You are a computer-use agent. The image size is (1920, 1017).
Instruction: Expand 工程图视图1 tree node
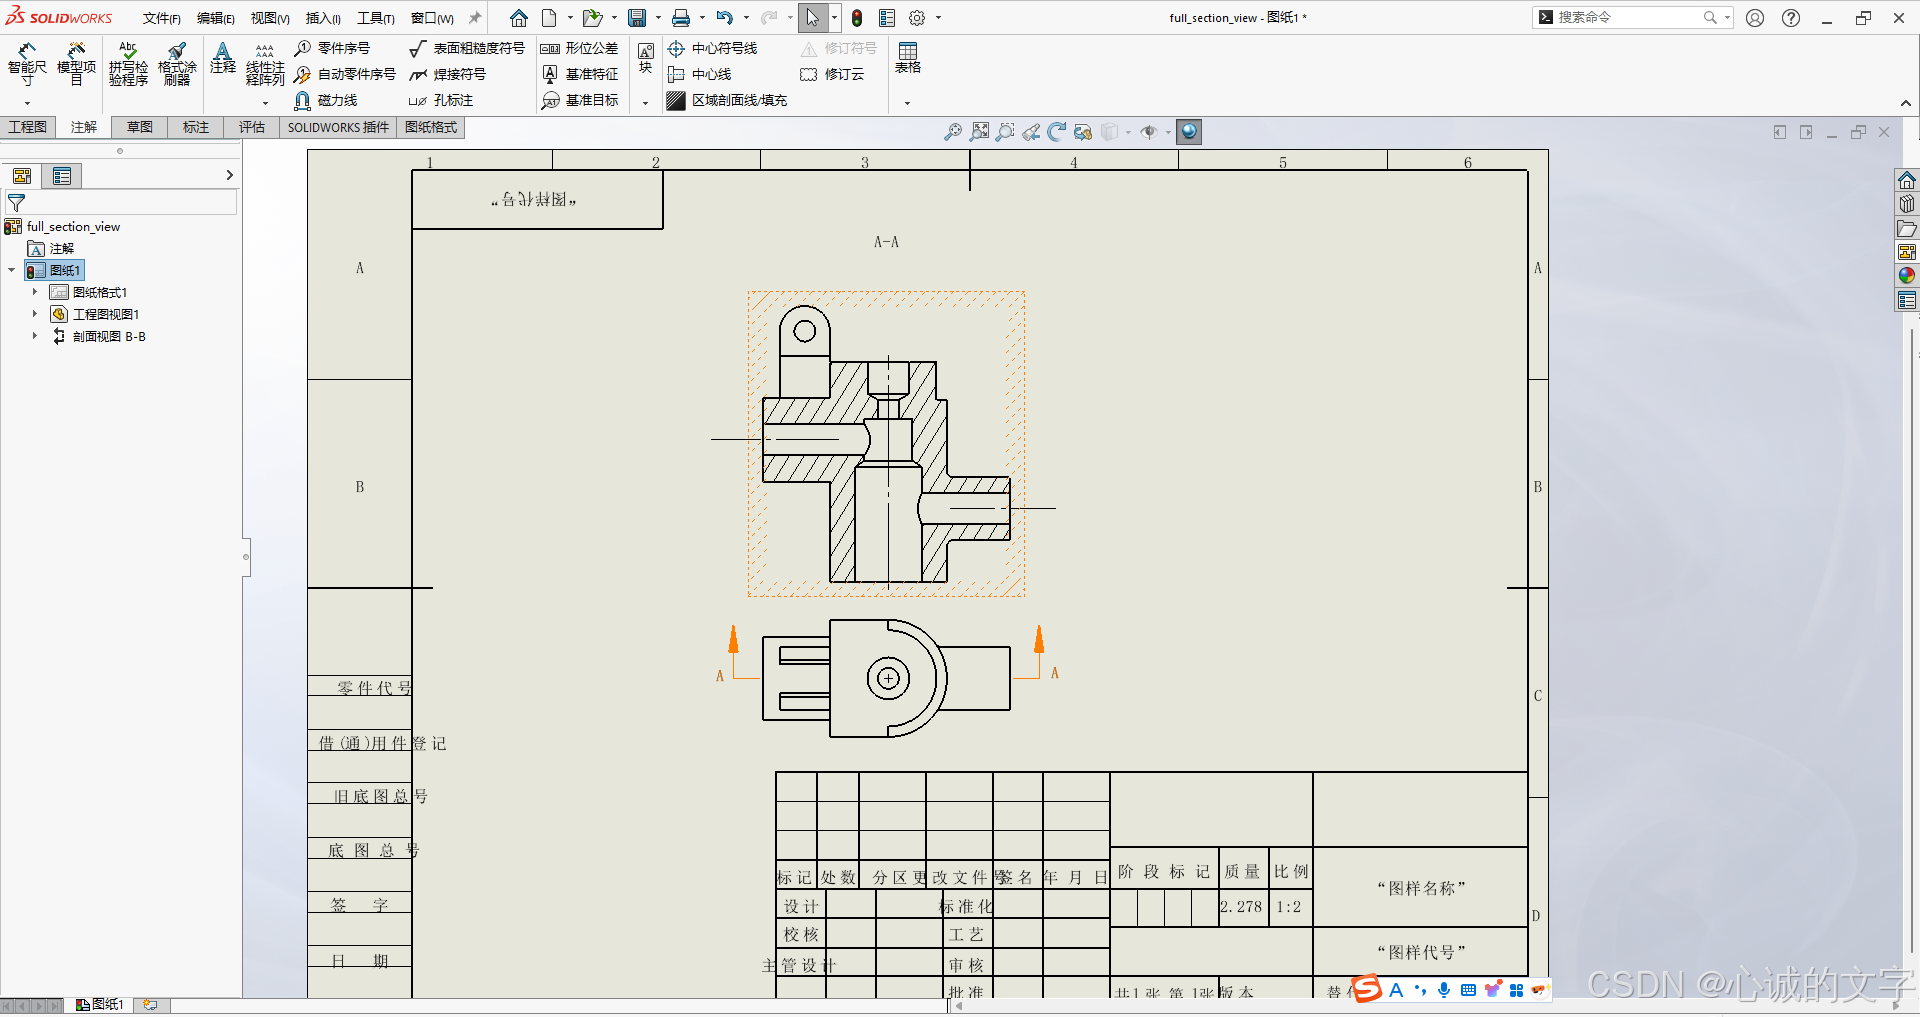coord(35,314)
